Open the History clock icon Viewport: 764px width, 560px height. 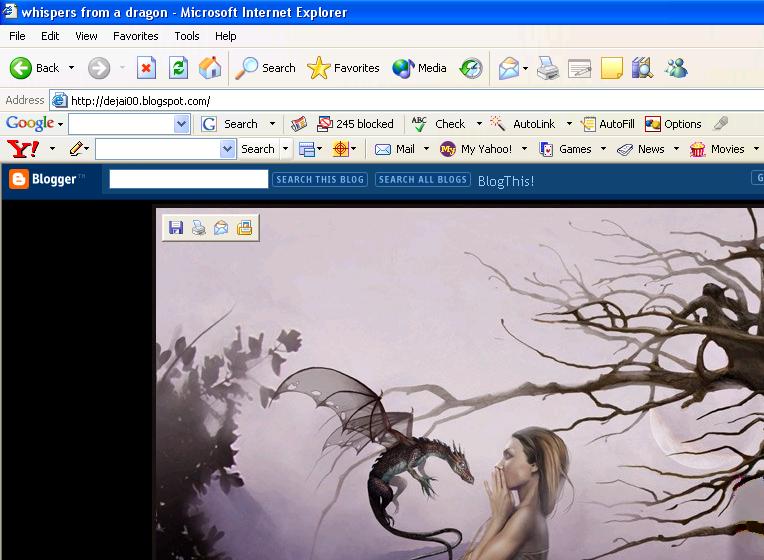click(x=471, y=68)
